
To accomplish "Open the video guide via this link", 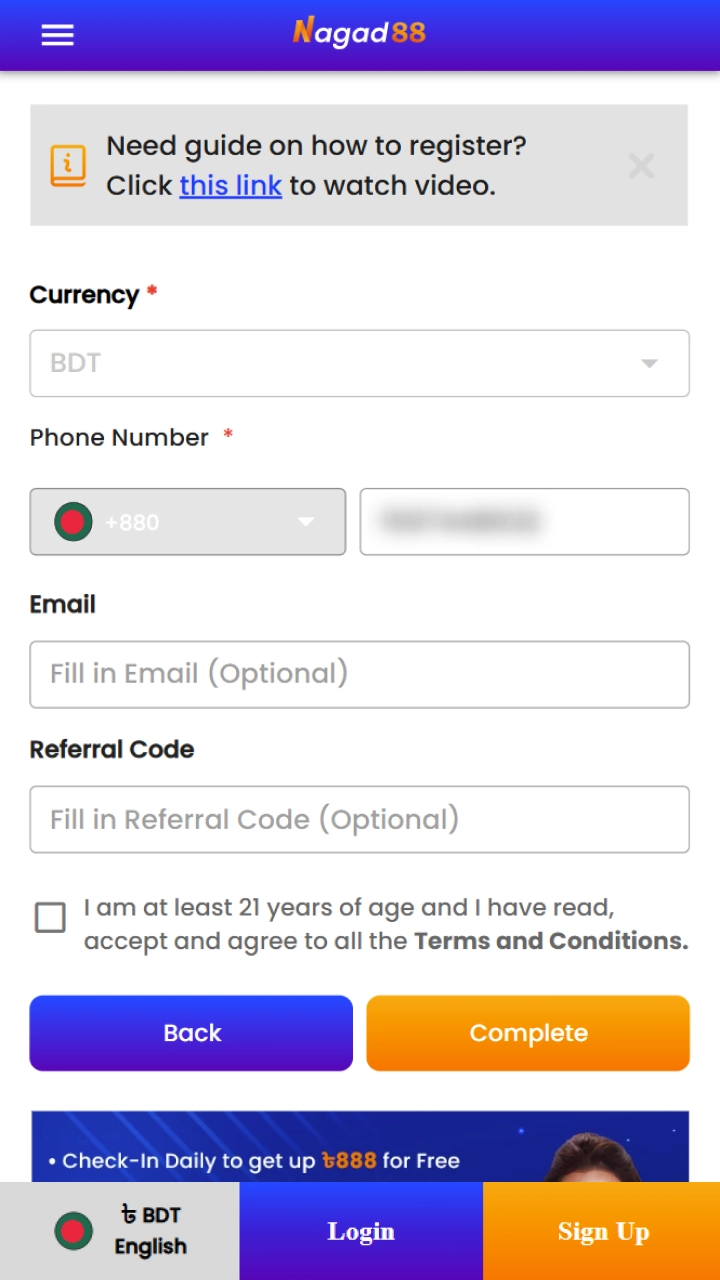I will tap(230, 185).
